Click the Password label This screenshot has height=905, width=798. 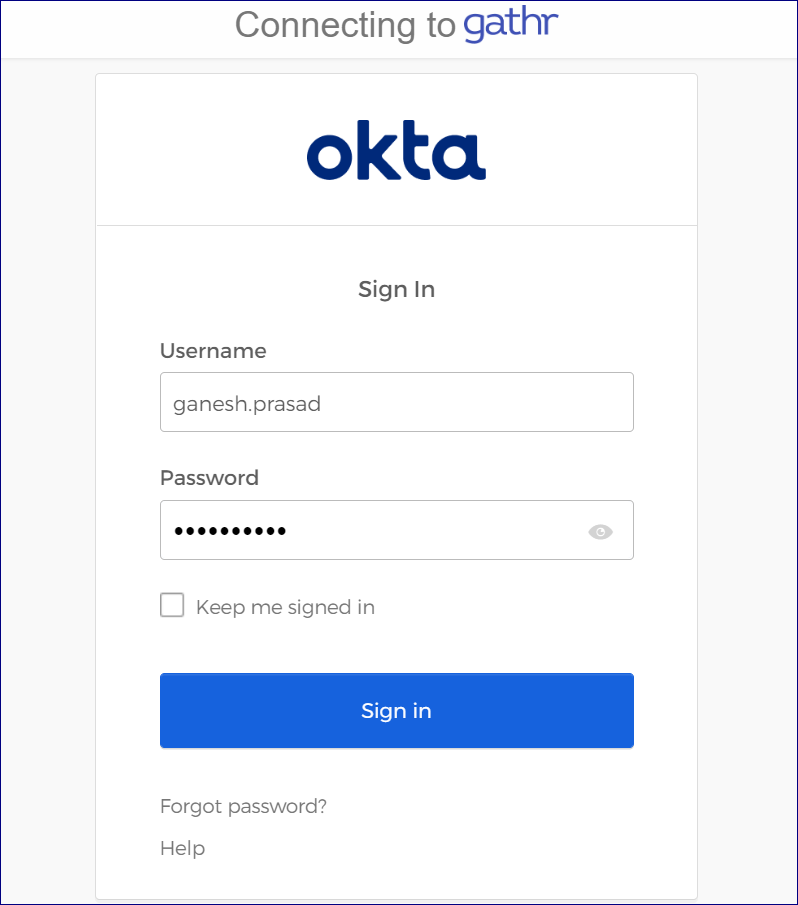(x=209, y=478)
